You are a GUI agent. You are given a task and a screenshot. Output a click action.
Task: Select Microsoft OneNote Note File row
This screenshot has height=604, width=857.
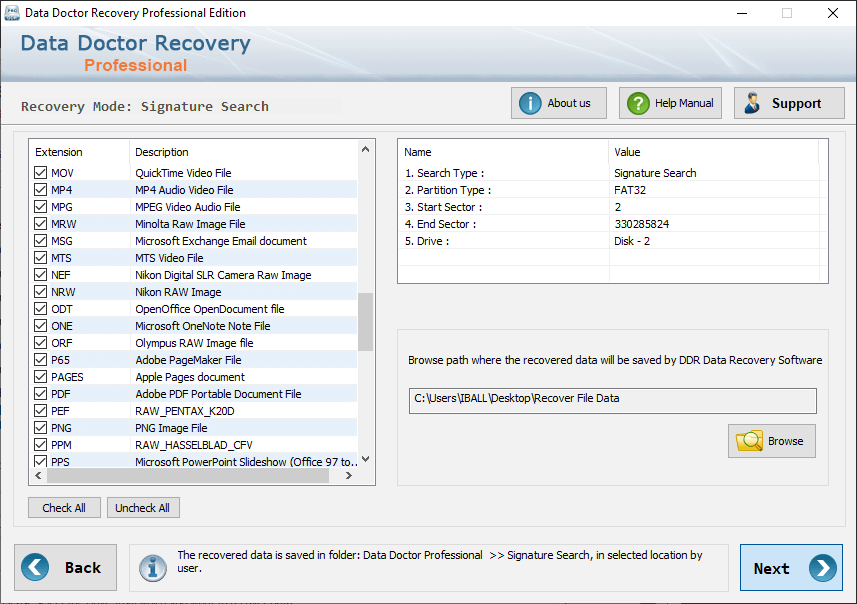click(193, 326)
